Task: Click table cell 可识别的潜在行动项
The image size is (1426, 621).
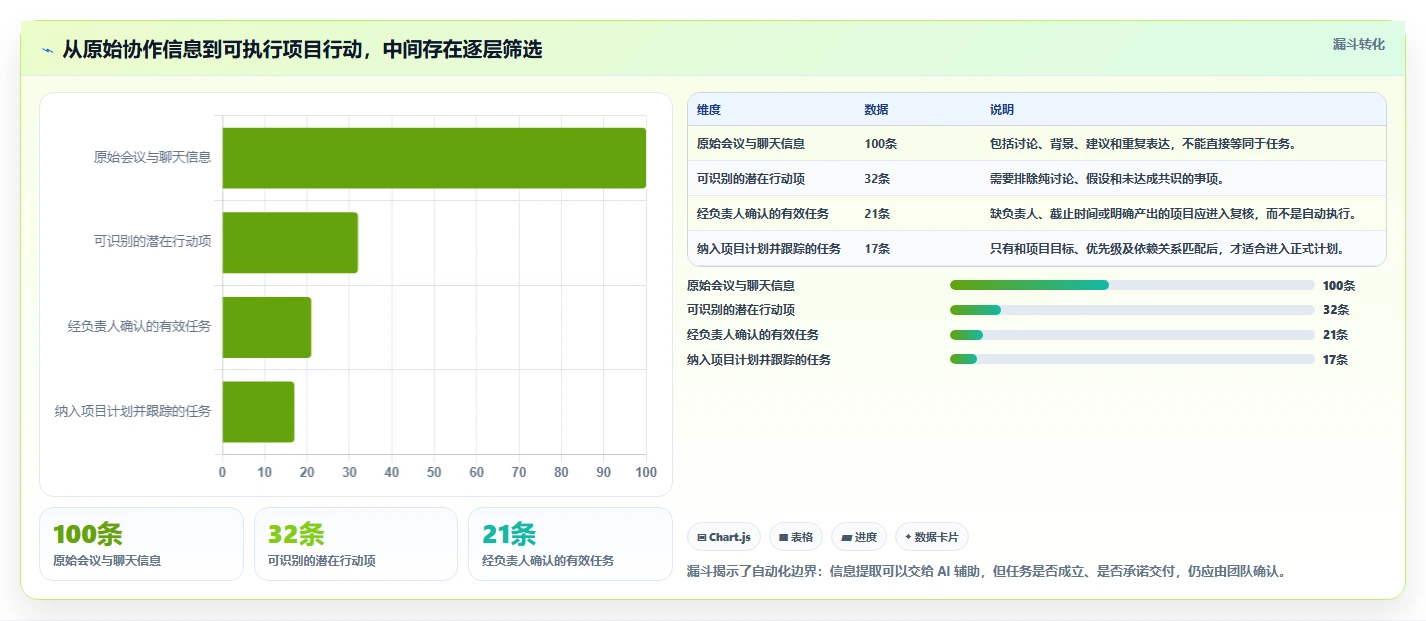Action: point(751,179)
